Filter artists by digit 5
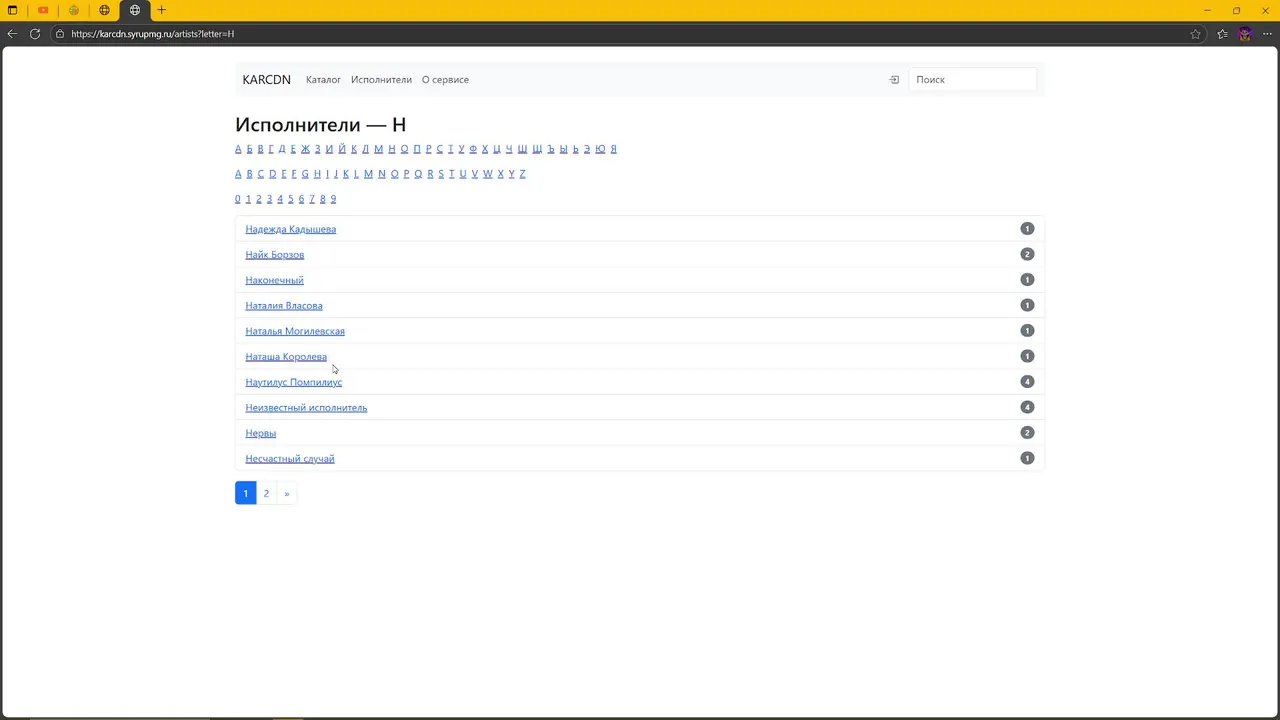Viewport: 1280px width, 720px height. point(290,199)
